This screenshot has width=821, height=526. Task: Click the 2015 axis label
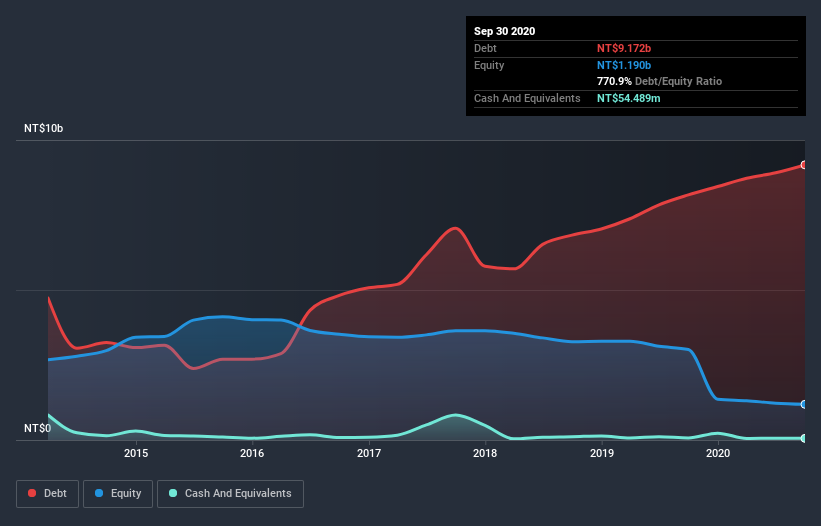[136, 453]
